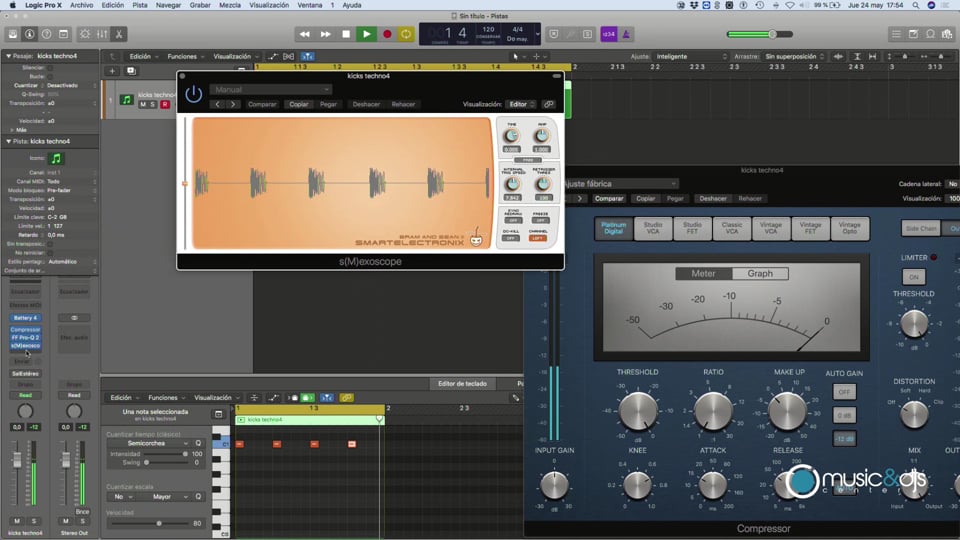Click Comparar in s(M)exoscope window
This screenshot has height=540, width=960.
[262, 104]
